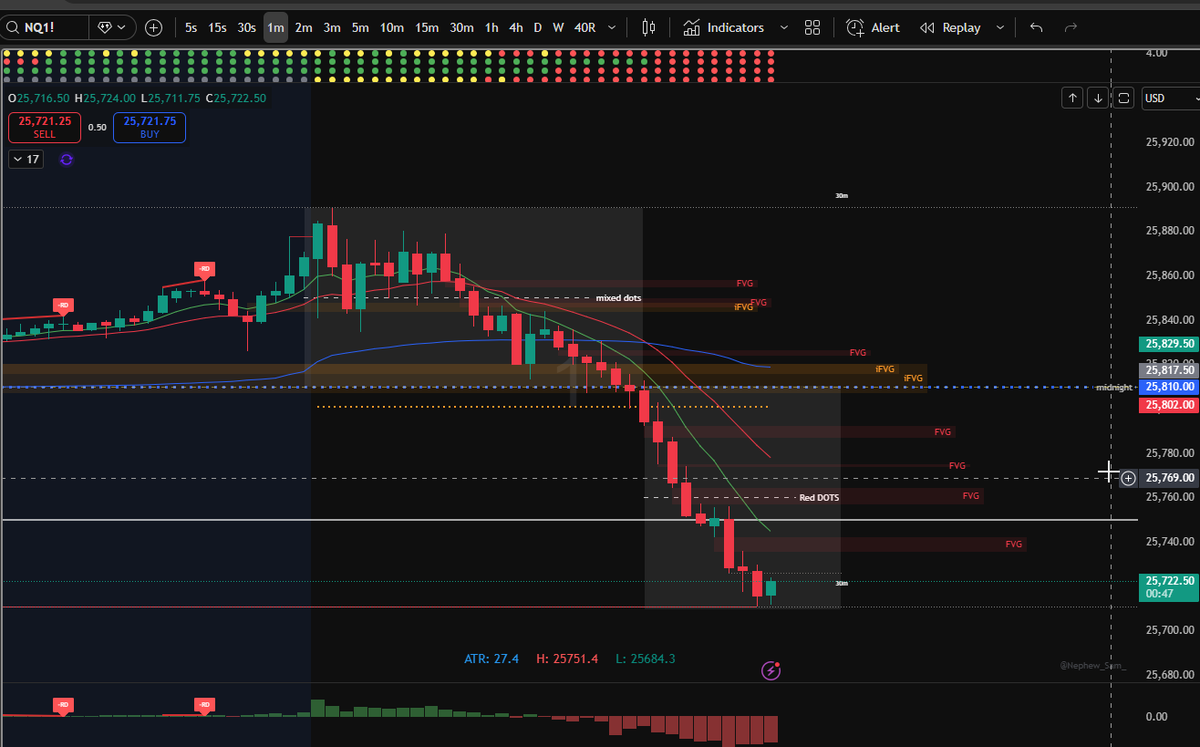Click the purple refresh indicator icon
The width and height of the screenshot is (1200, 747).
pos(67,159)
